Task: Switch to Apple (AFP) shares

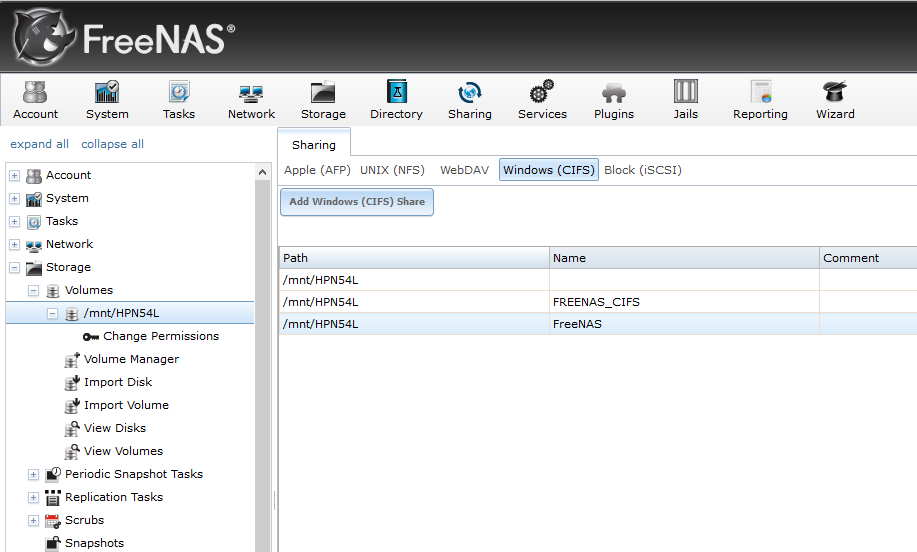Action: [x=317, y=170]
